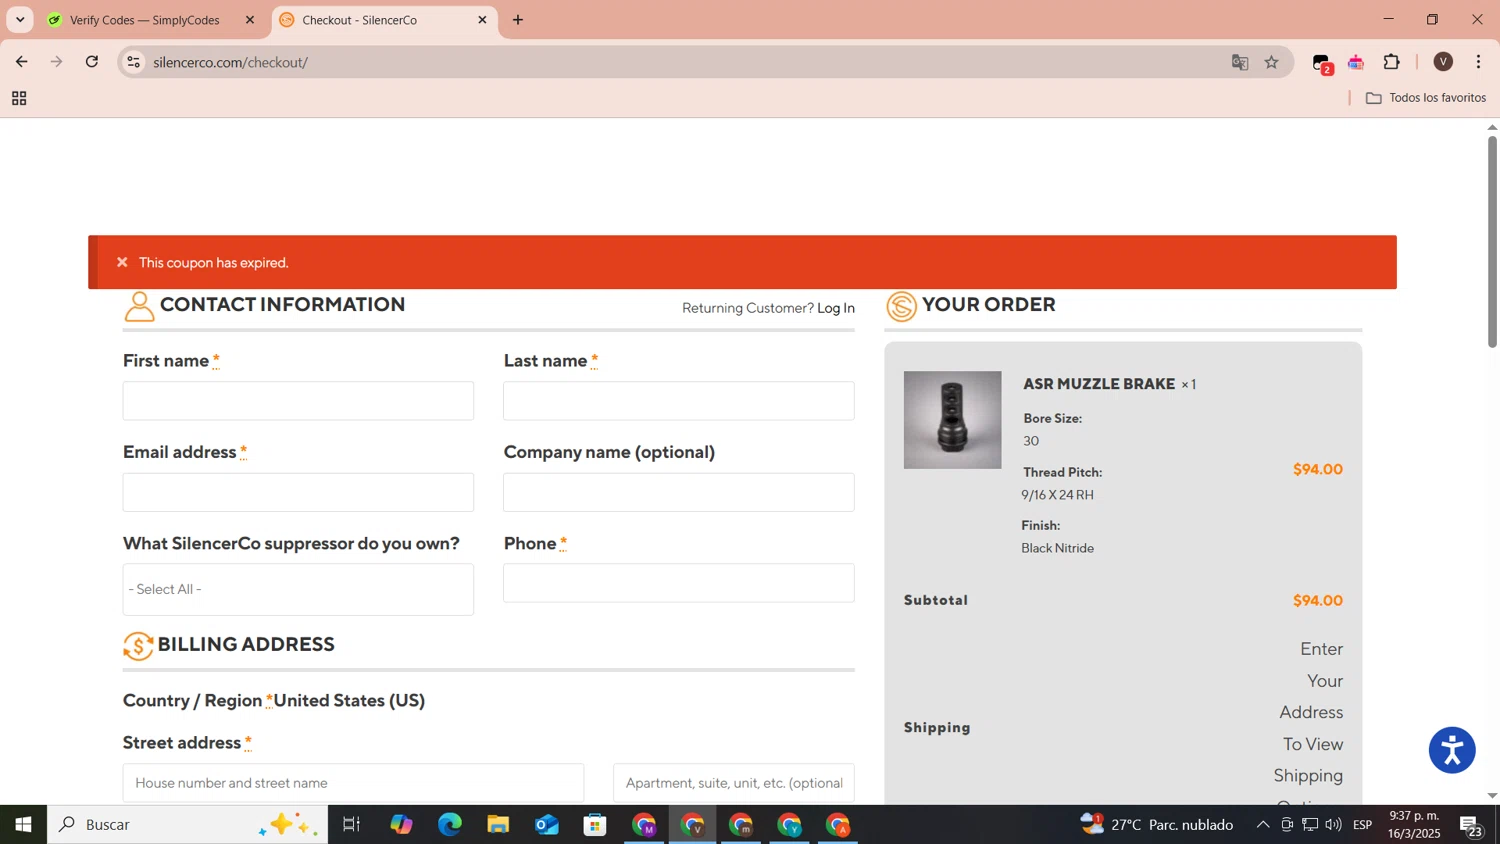
Task: Focus the First name field
Action: (x=298, y=401)
